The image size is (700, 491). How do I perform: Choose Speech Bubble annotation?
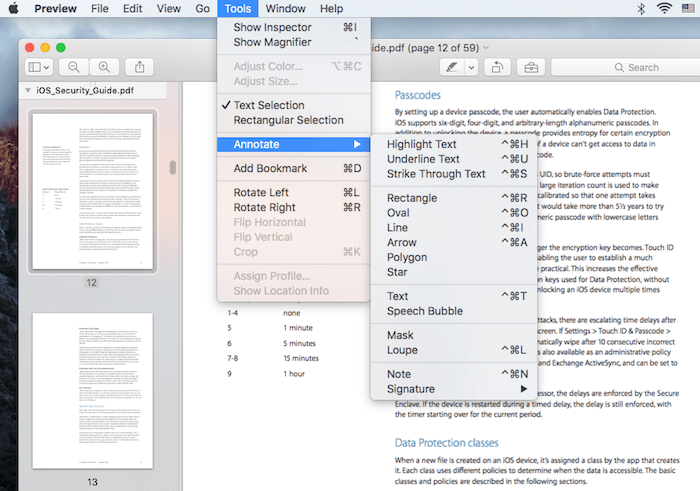(x=454, y=311)
